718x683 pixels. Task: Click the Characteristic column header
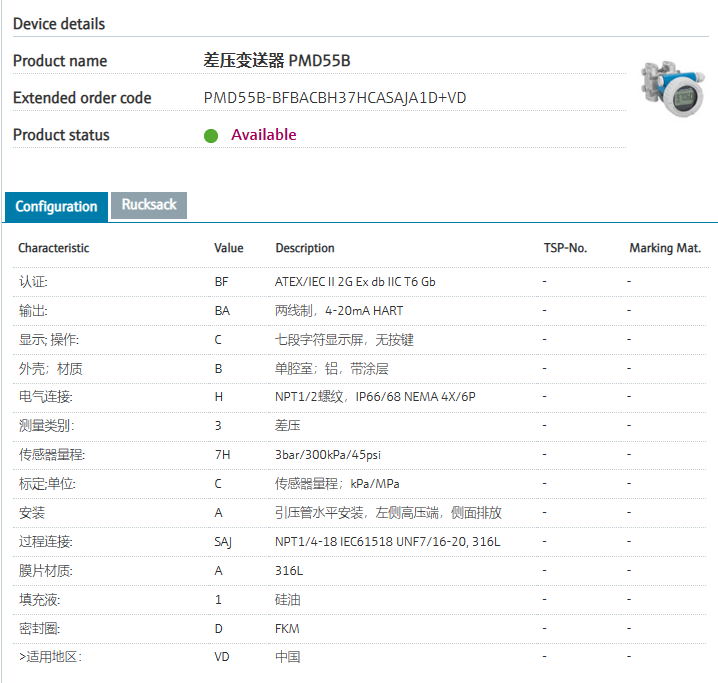point(53,248)
